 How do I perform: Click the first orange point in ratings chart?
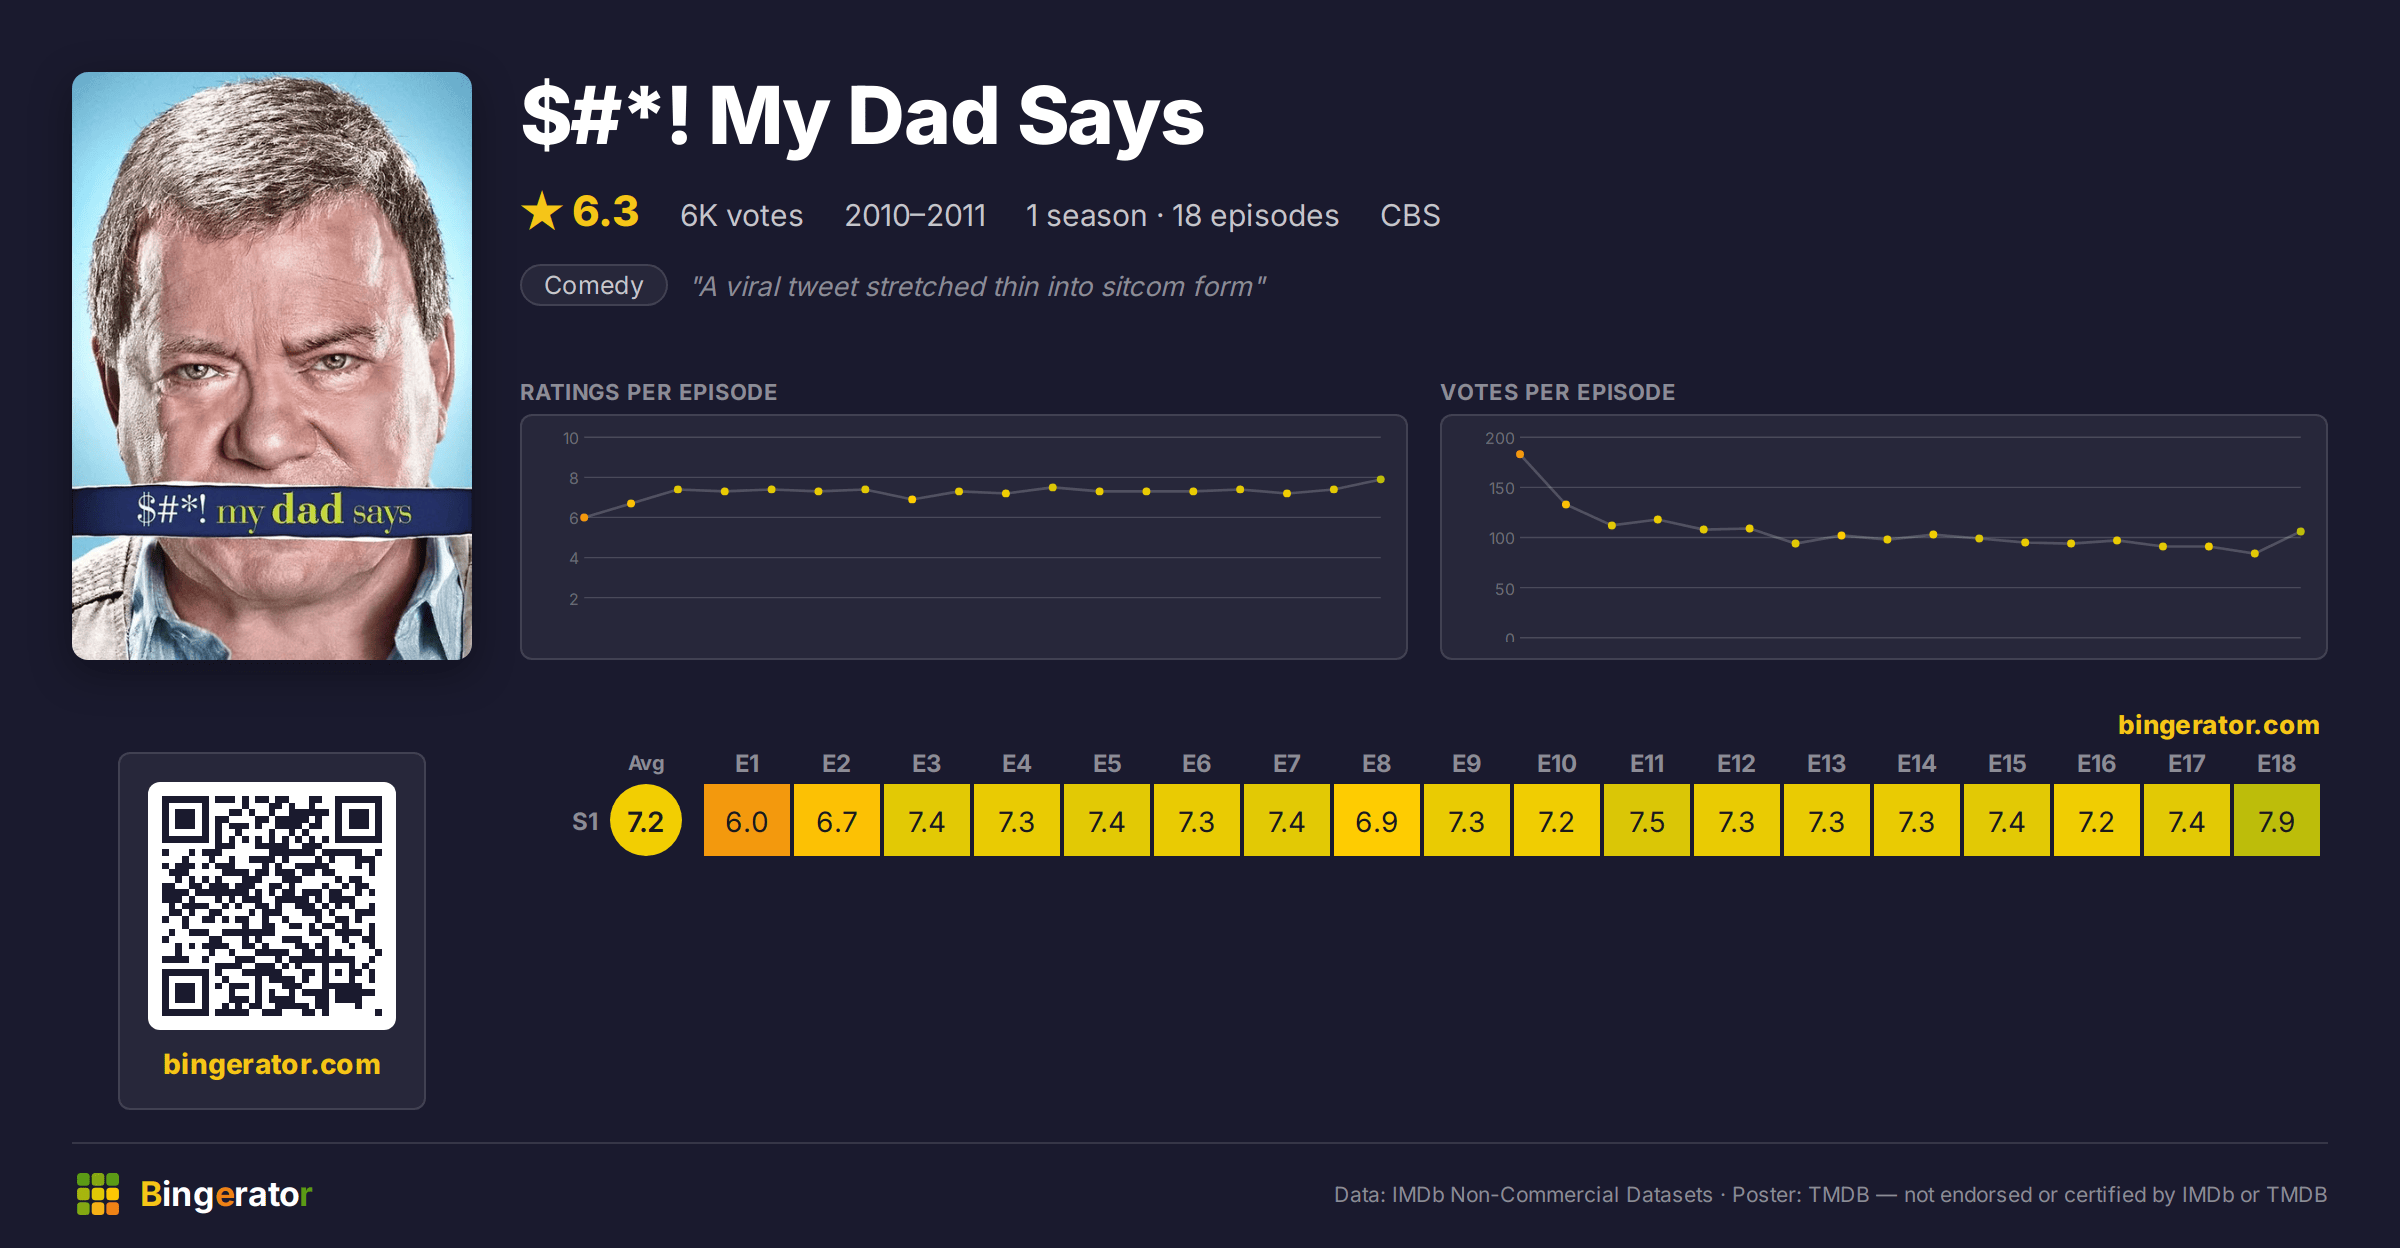point(585,518)
